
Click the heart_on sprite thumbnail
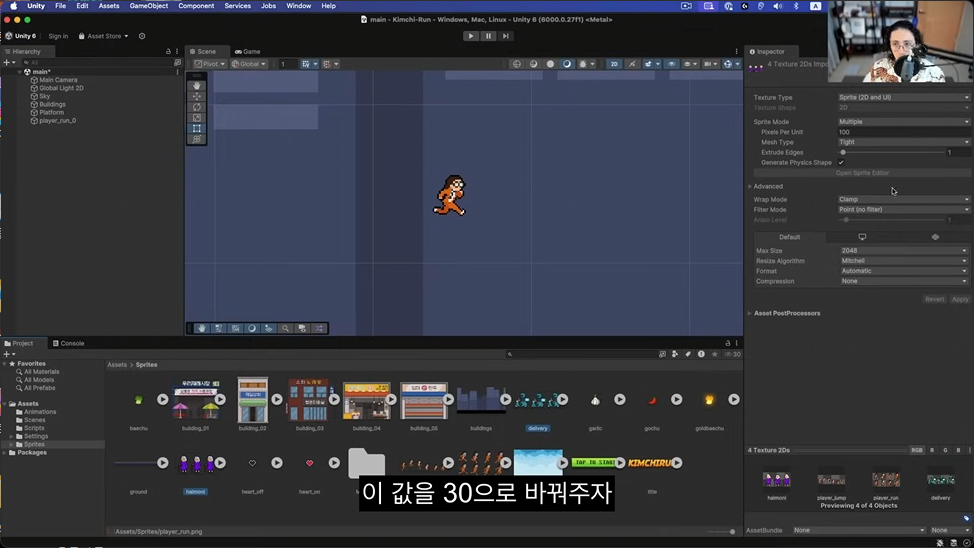point(309,463)
